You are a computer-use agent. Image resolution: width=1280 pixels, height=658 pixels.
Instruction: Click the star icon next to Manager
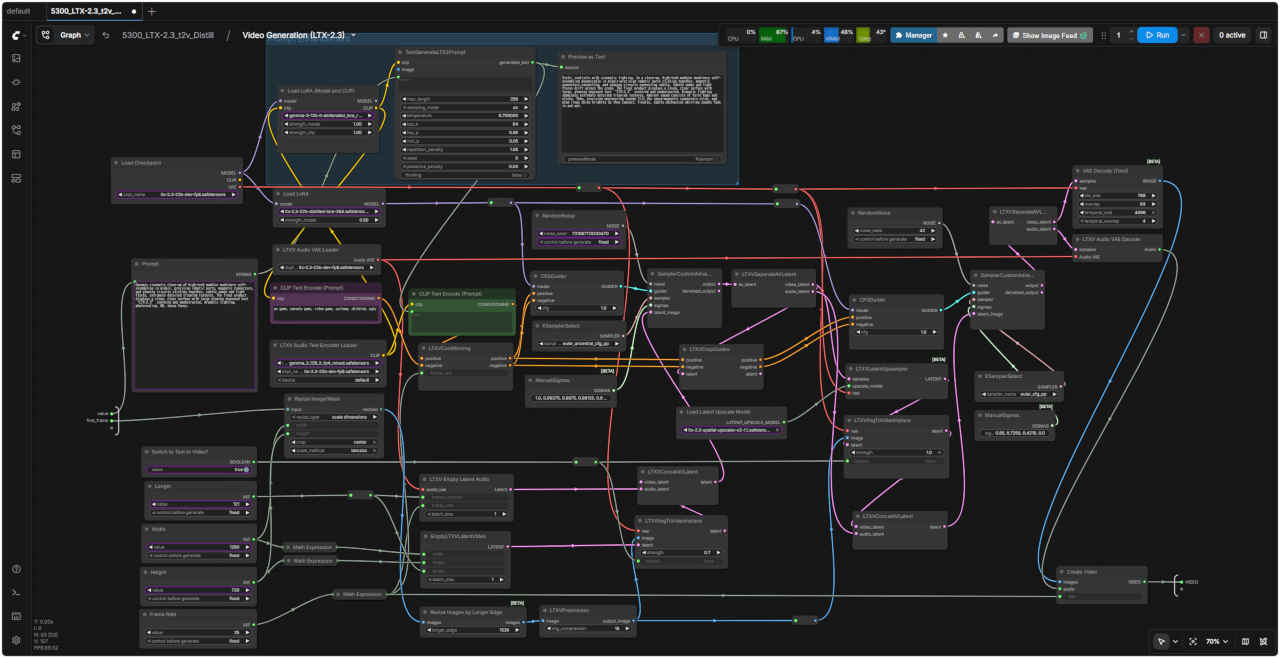point(945,35)
